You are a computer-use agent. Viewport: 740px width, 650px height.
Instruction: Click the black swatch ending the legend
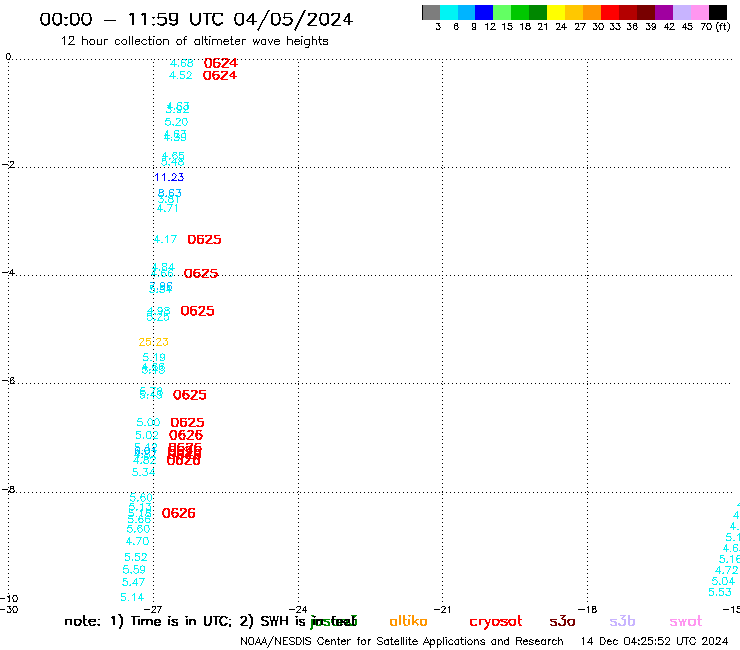[718, 12]
